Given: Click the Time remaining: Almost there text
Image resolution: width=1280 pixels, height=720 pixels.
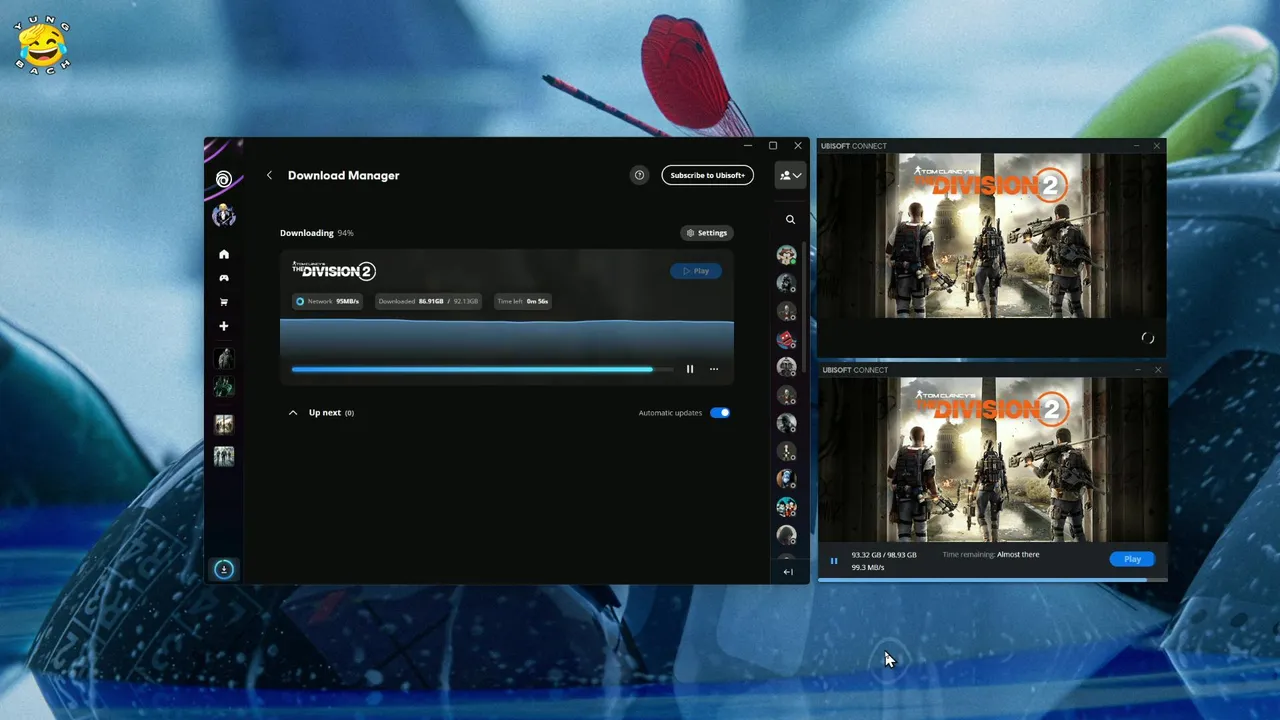Looking at the screenshot, I should click(991, 554).
